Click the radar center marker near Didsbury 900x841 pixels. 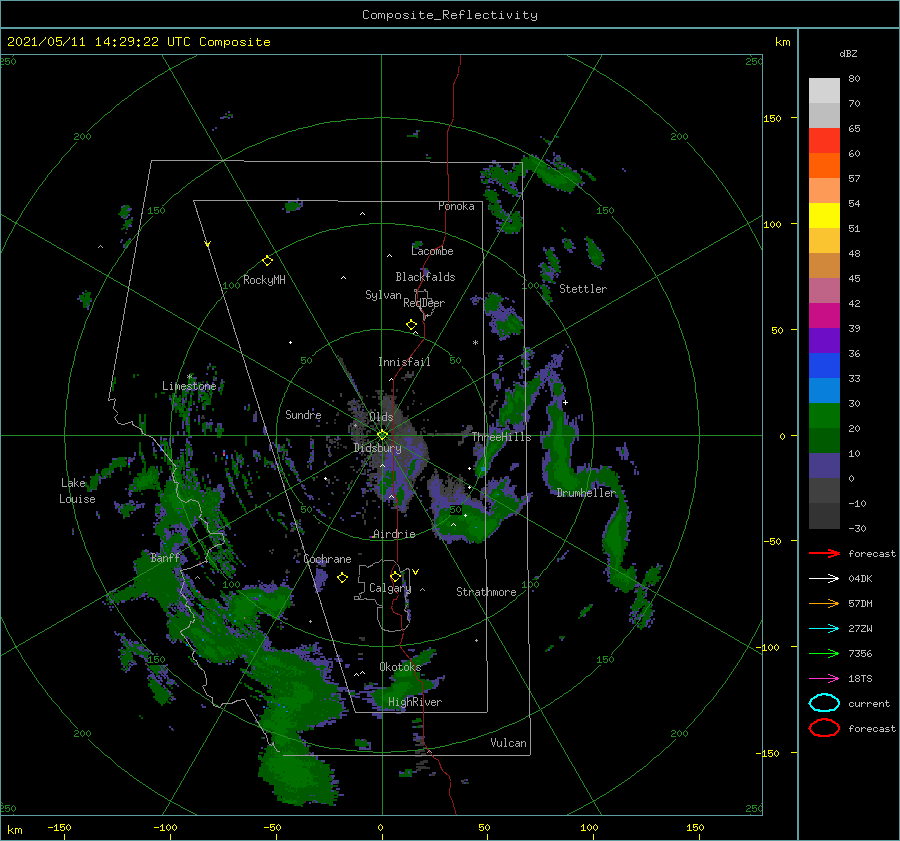click(382, 435)
